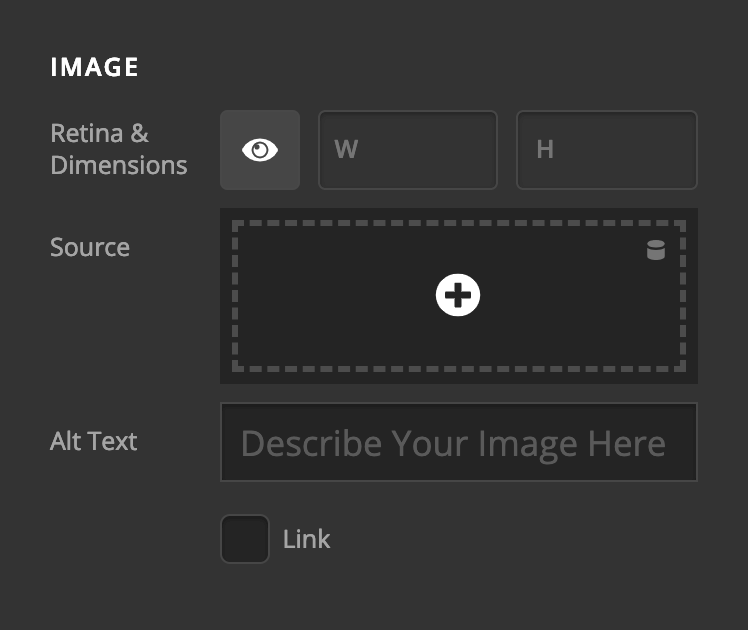Click the H height input field
The width and height of the screenshot is (748, 630).
tap(606, 150)
